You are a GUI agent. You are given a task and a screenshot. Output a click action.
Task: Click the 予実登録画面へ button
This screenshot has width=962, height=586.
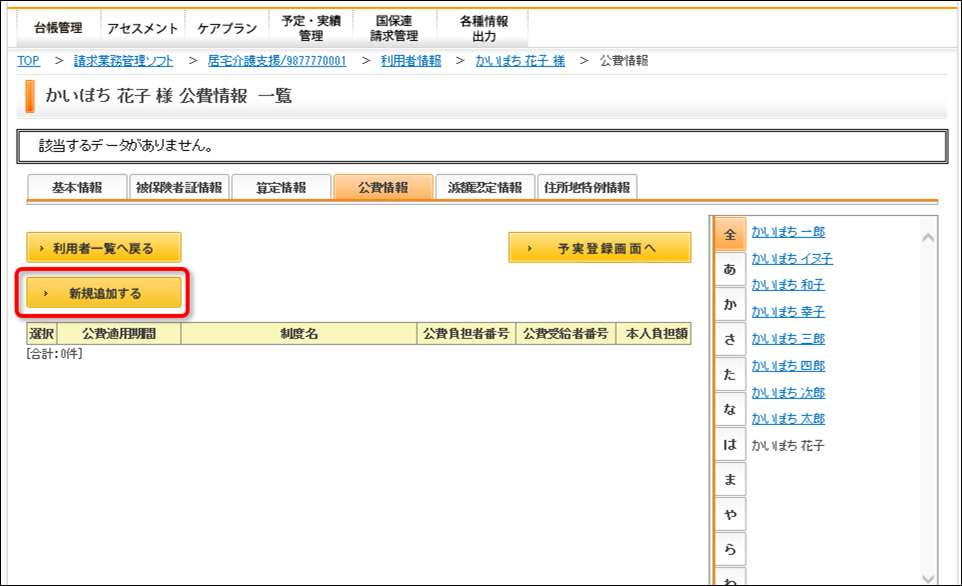[600, 248]
